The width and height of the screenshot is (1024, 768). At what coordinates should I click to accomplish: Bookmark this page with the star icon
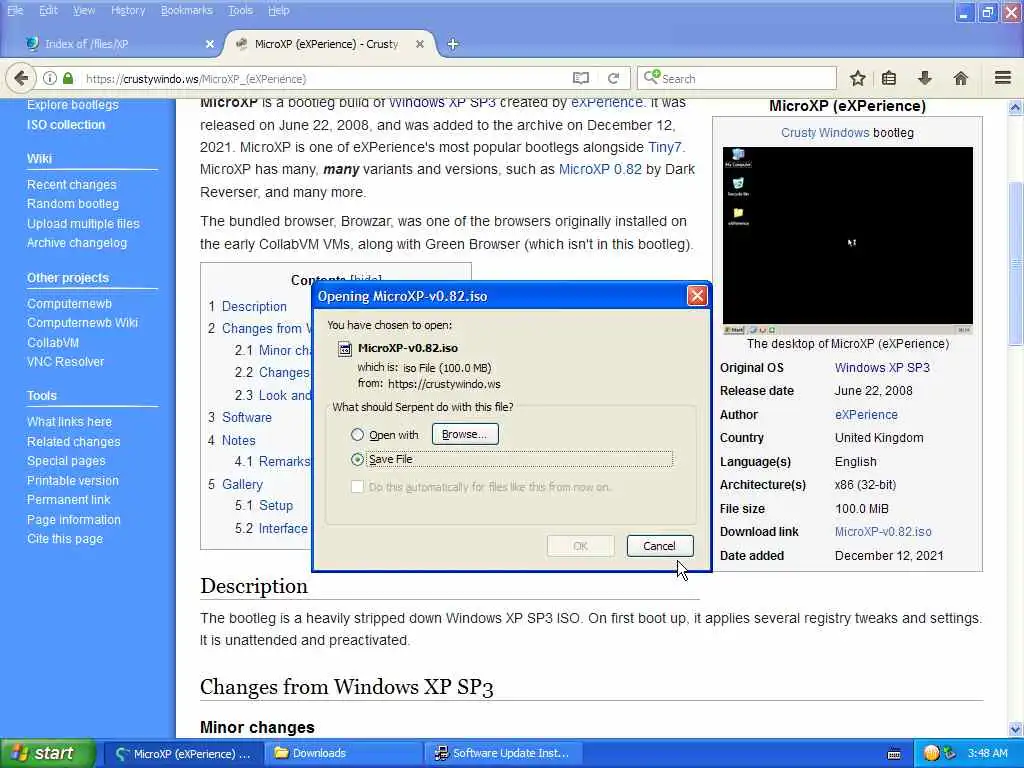pos(857,78)
